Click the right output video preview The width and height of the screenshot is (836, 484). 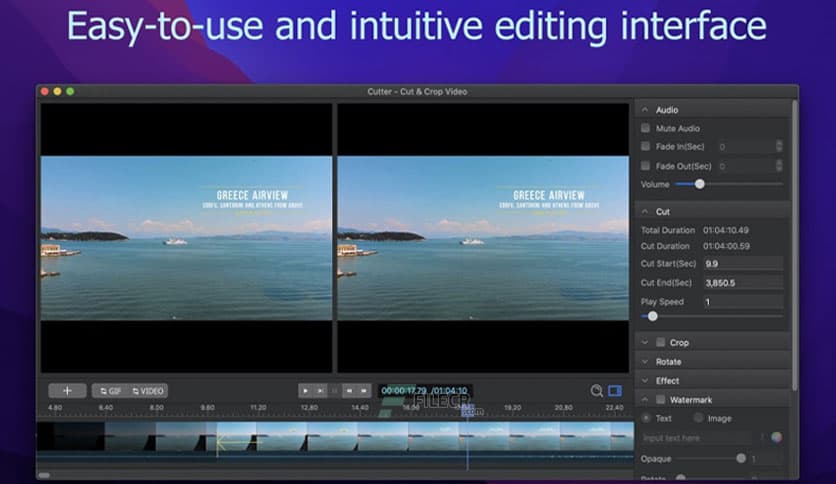pos(483,238)
